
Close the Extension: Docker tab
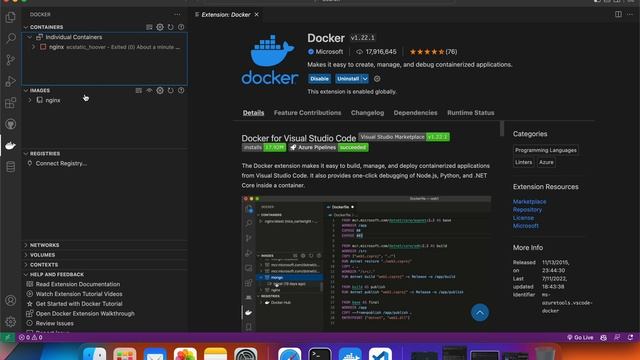coord(257,15)
